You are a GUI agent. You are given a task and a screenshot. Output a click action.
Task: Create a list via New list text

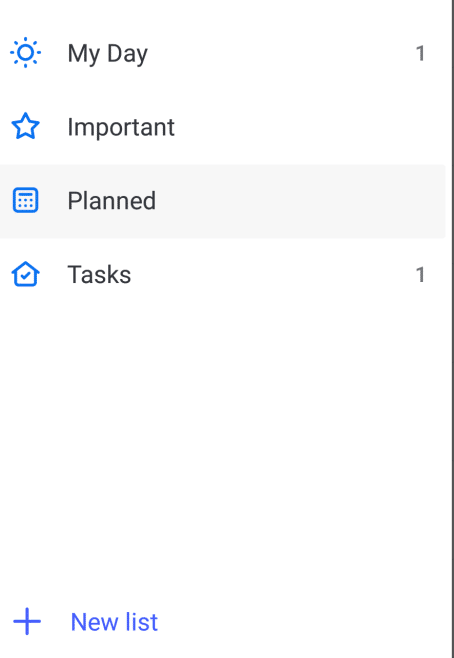114,622
